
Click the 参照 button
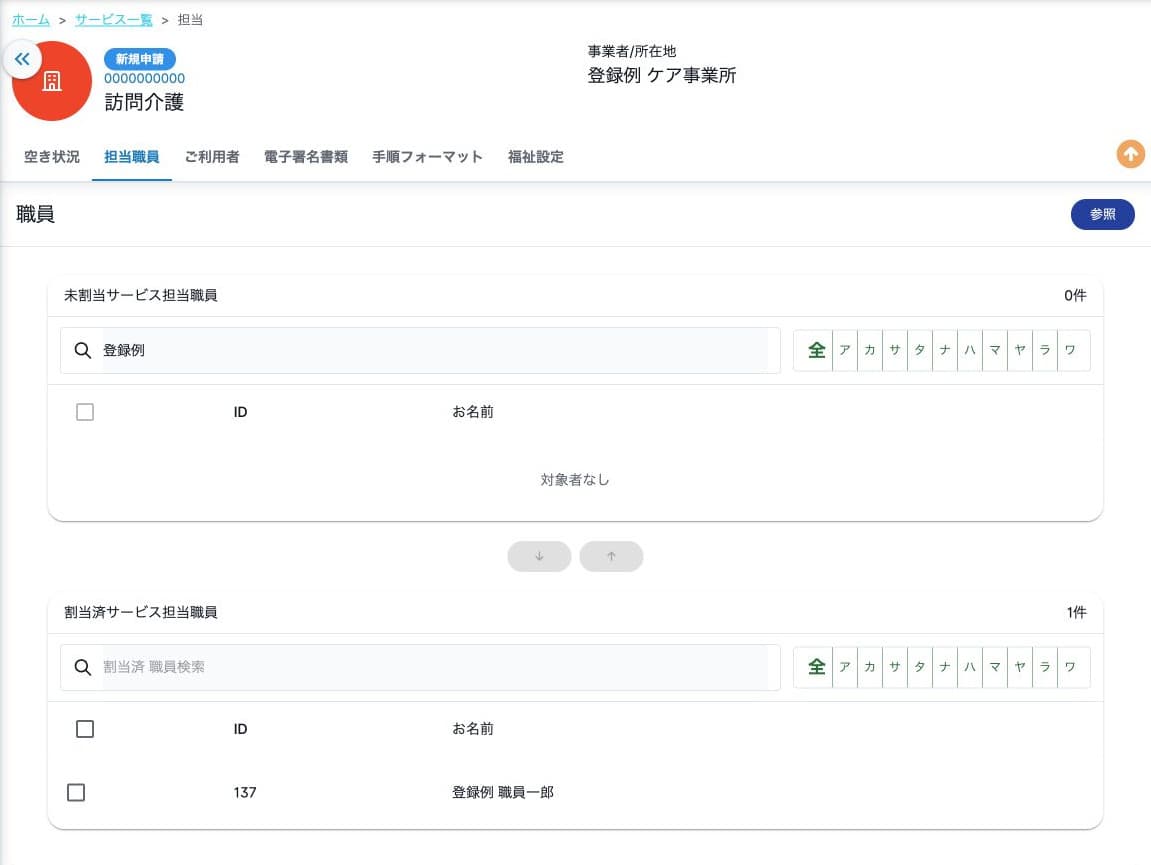pyautogui.click(x=1103, y=214)
